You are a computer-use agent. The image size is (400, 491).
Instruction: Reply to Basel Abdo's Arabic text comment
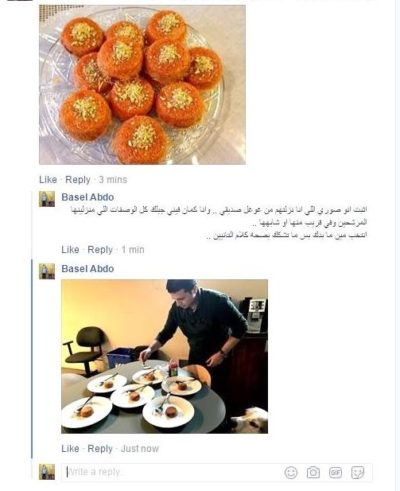pyautogui.click(x=100, y=250)
